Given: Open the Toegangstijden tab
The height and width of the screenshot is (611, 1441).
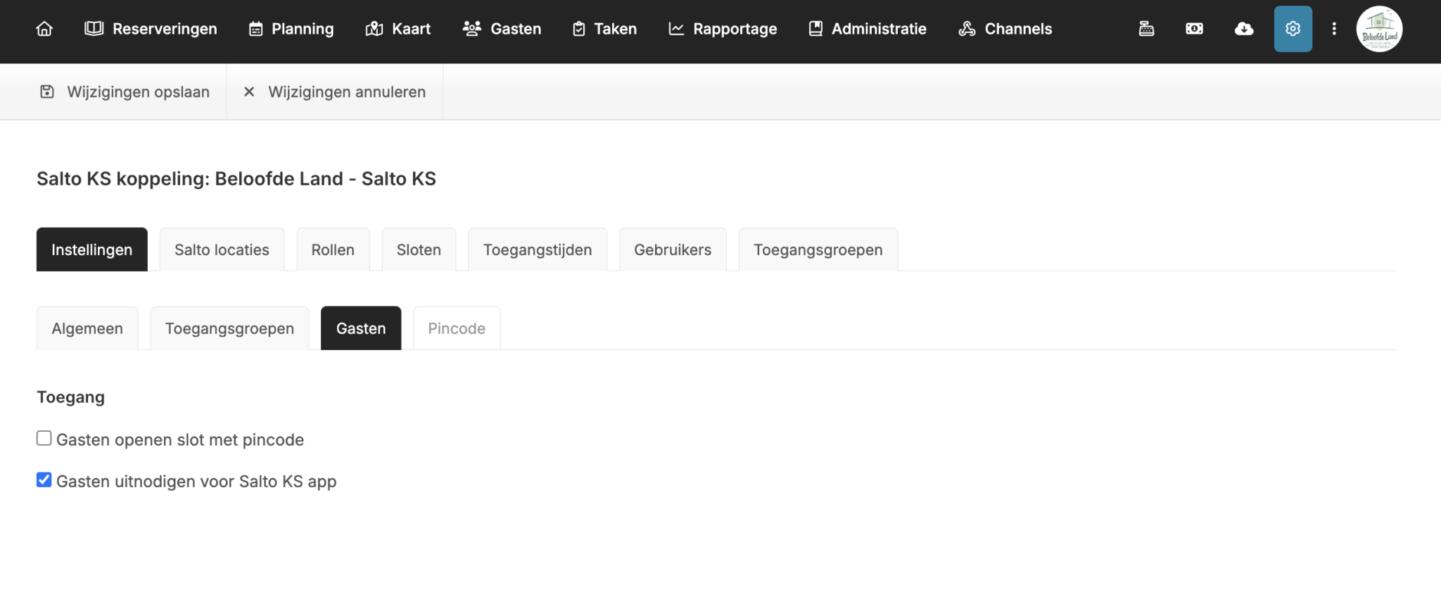Looking at the screenshot, I should pos(537,250).
